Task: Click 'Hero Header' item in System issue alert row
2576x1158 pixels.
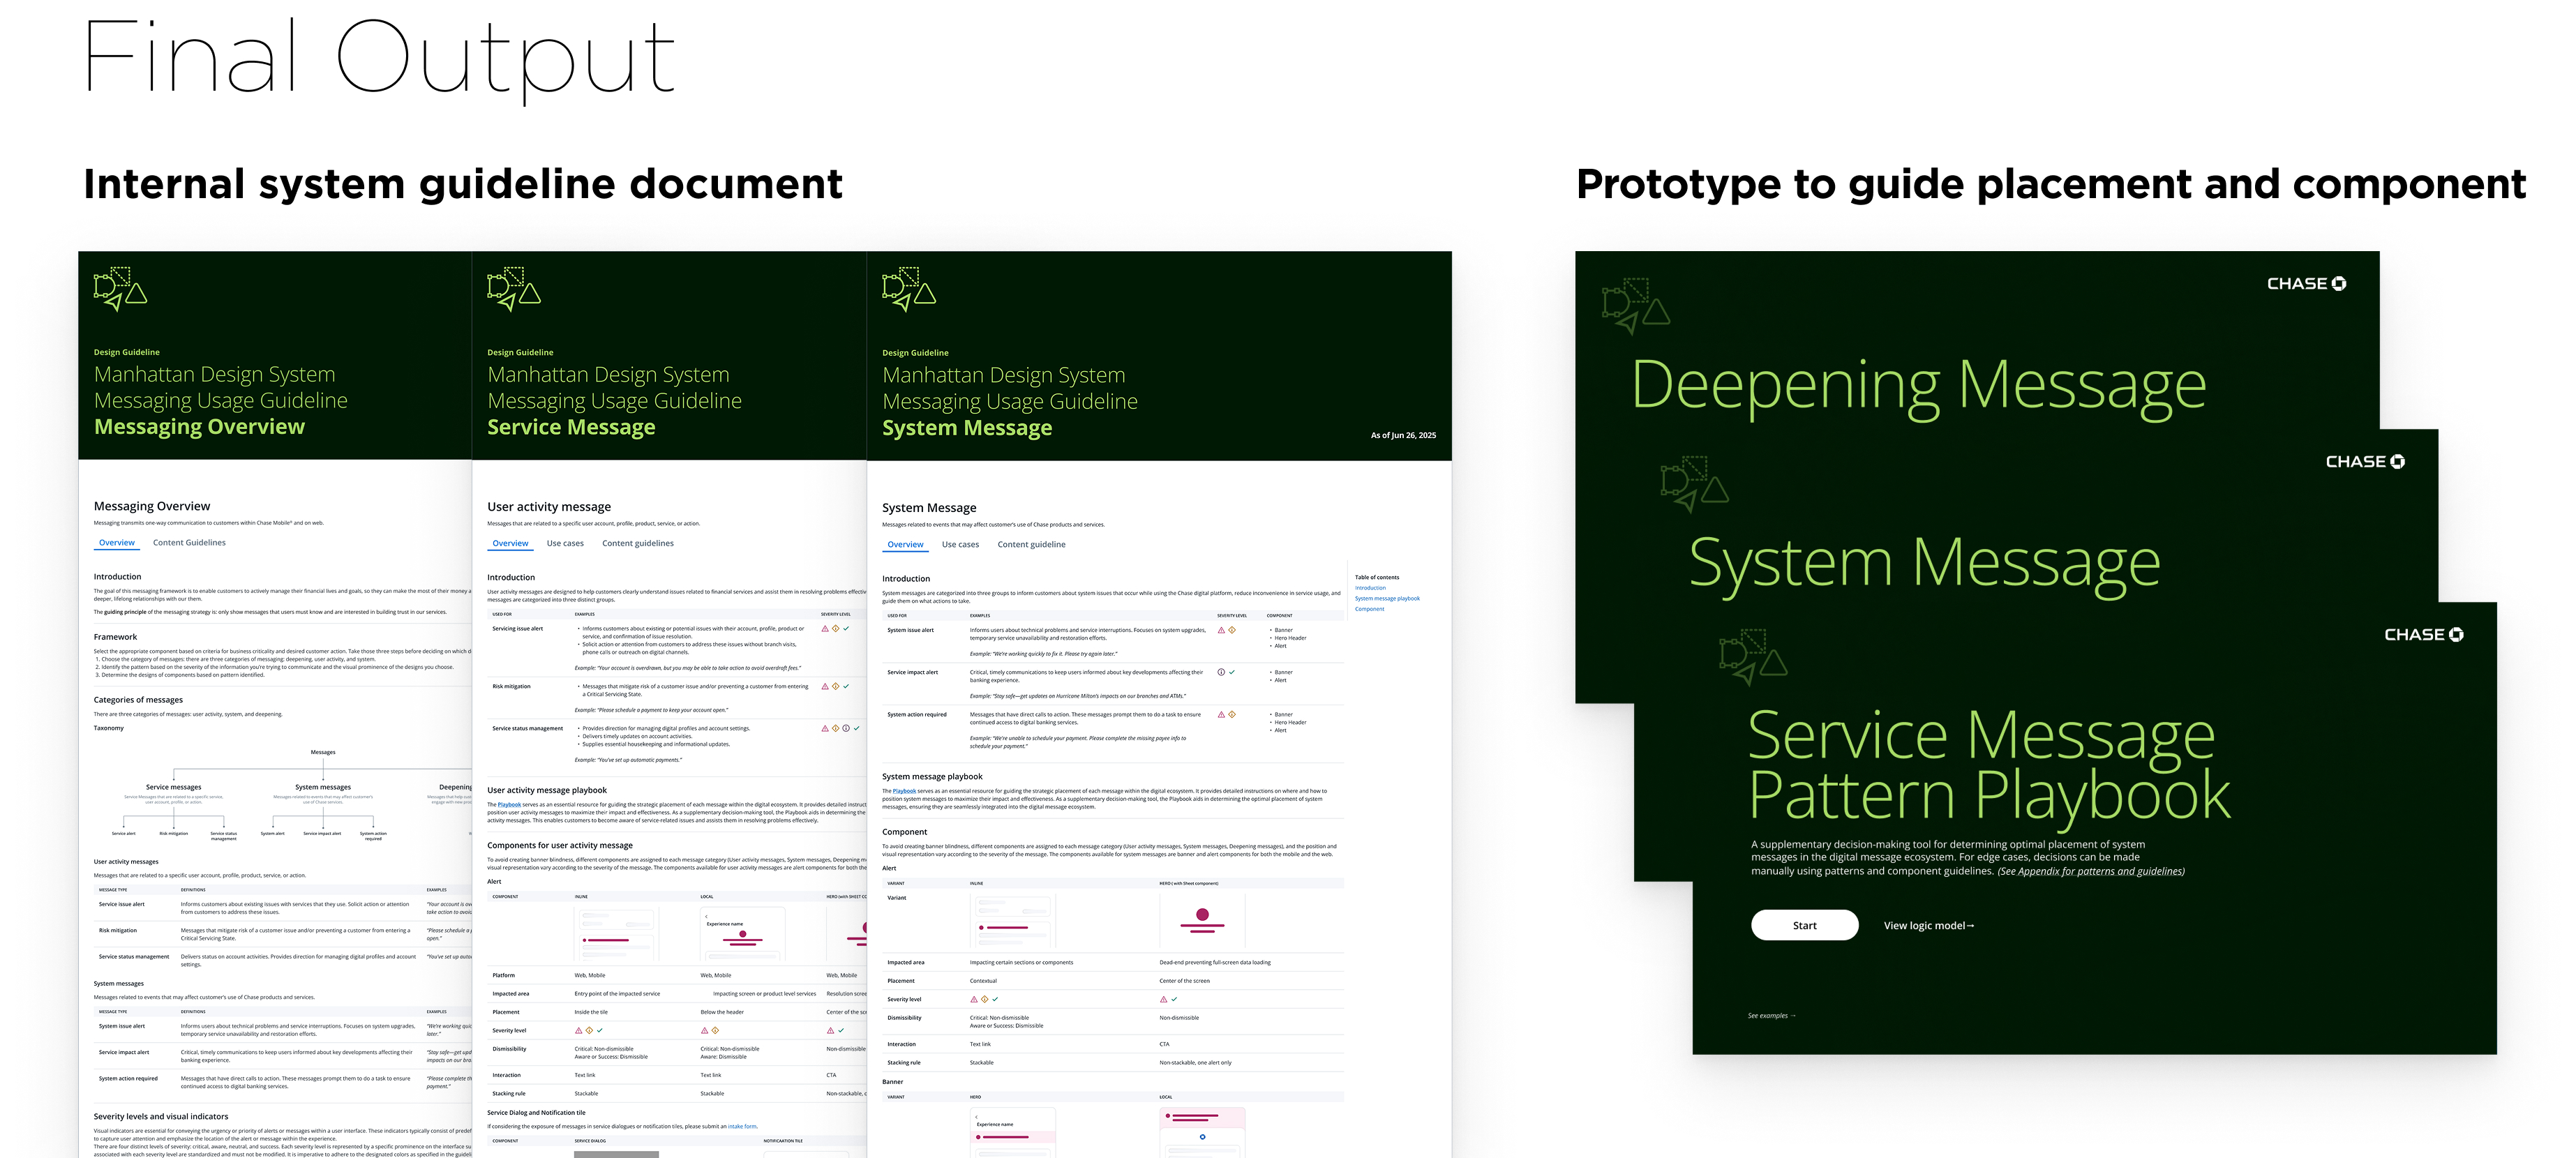Action: tap(1290, 638)
